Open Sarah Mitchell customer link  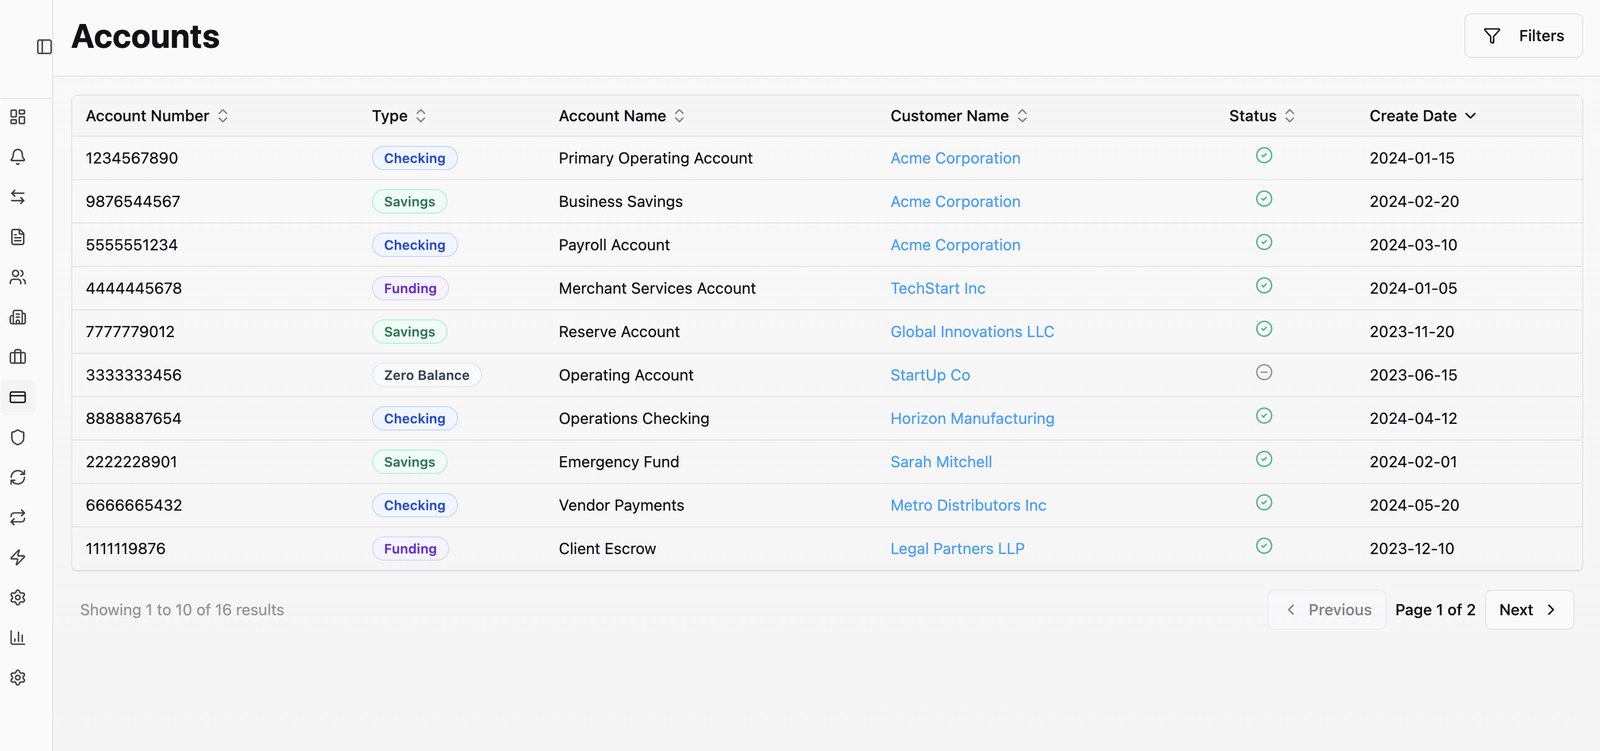click(941, 462)
